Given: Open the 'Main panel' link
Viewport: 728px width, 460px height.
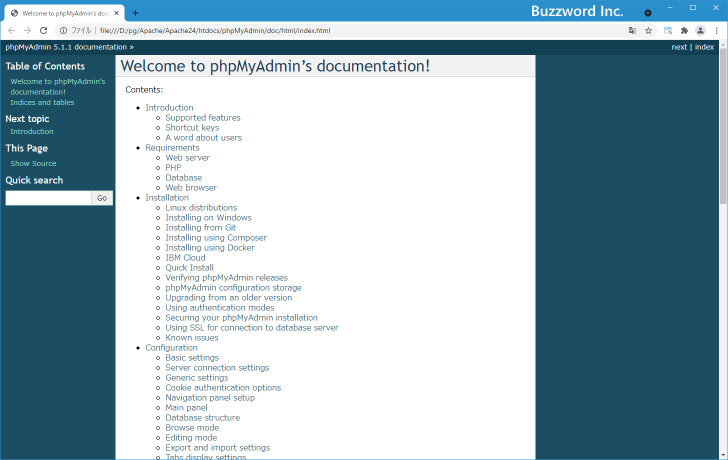Looking at the screenshot, I should point(186,408).
